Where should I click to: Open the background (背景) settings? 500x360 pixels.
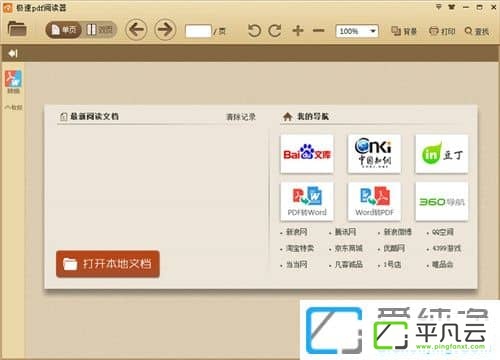[404, 31]
